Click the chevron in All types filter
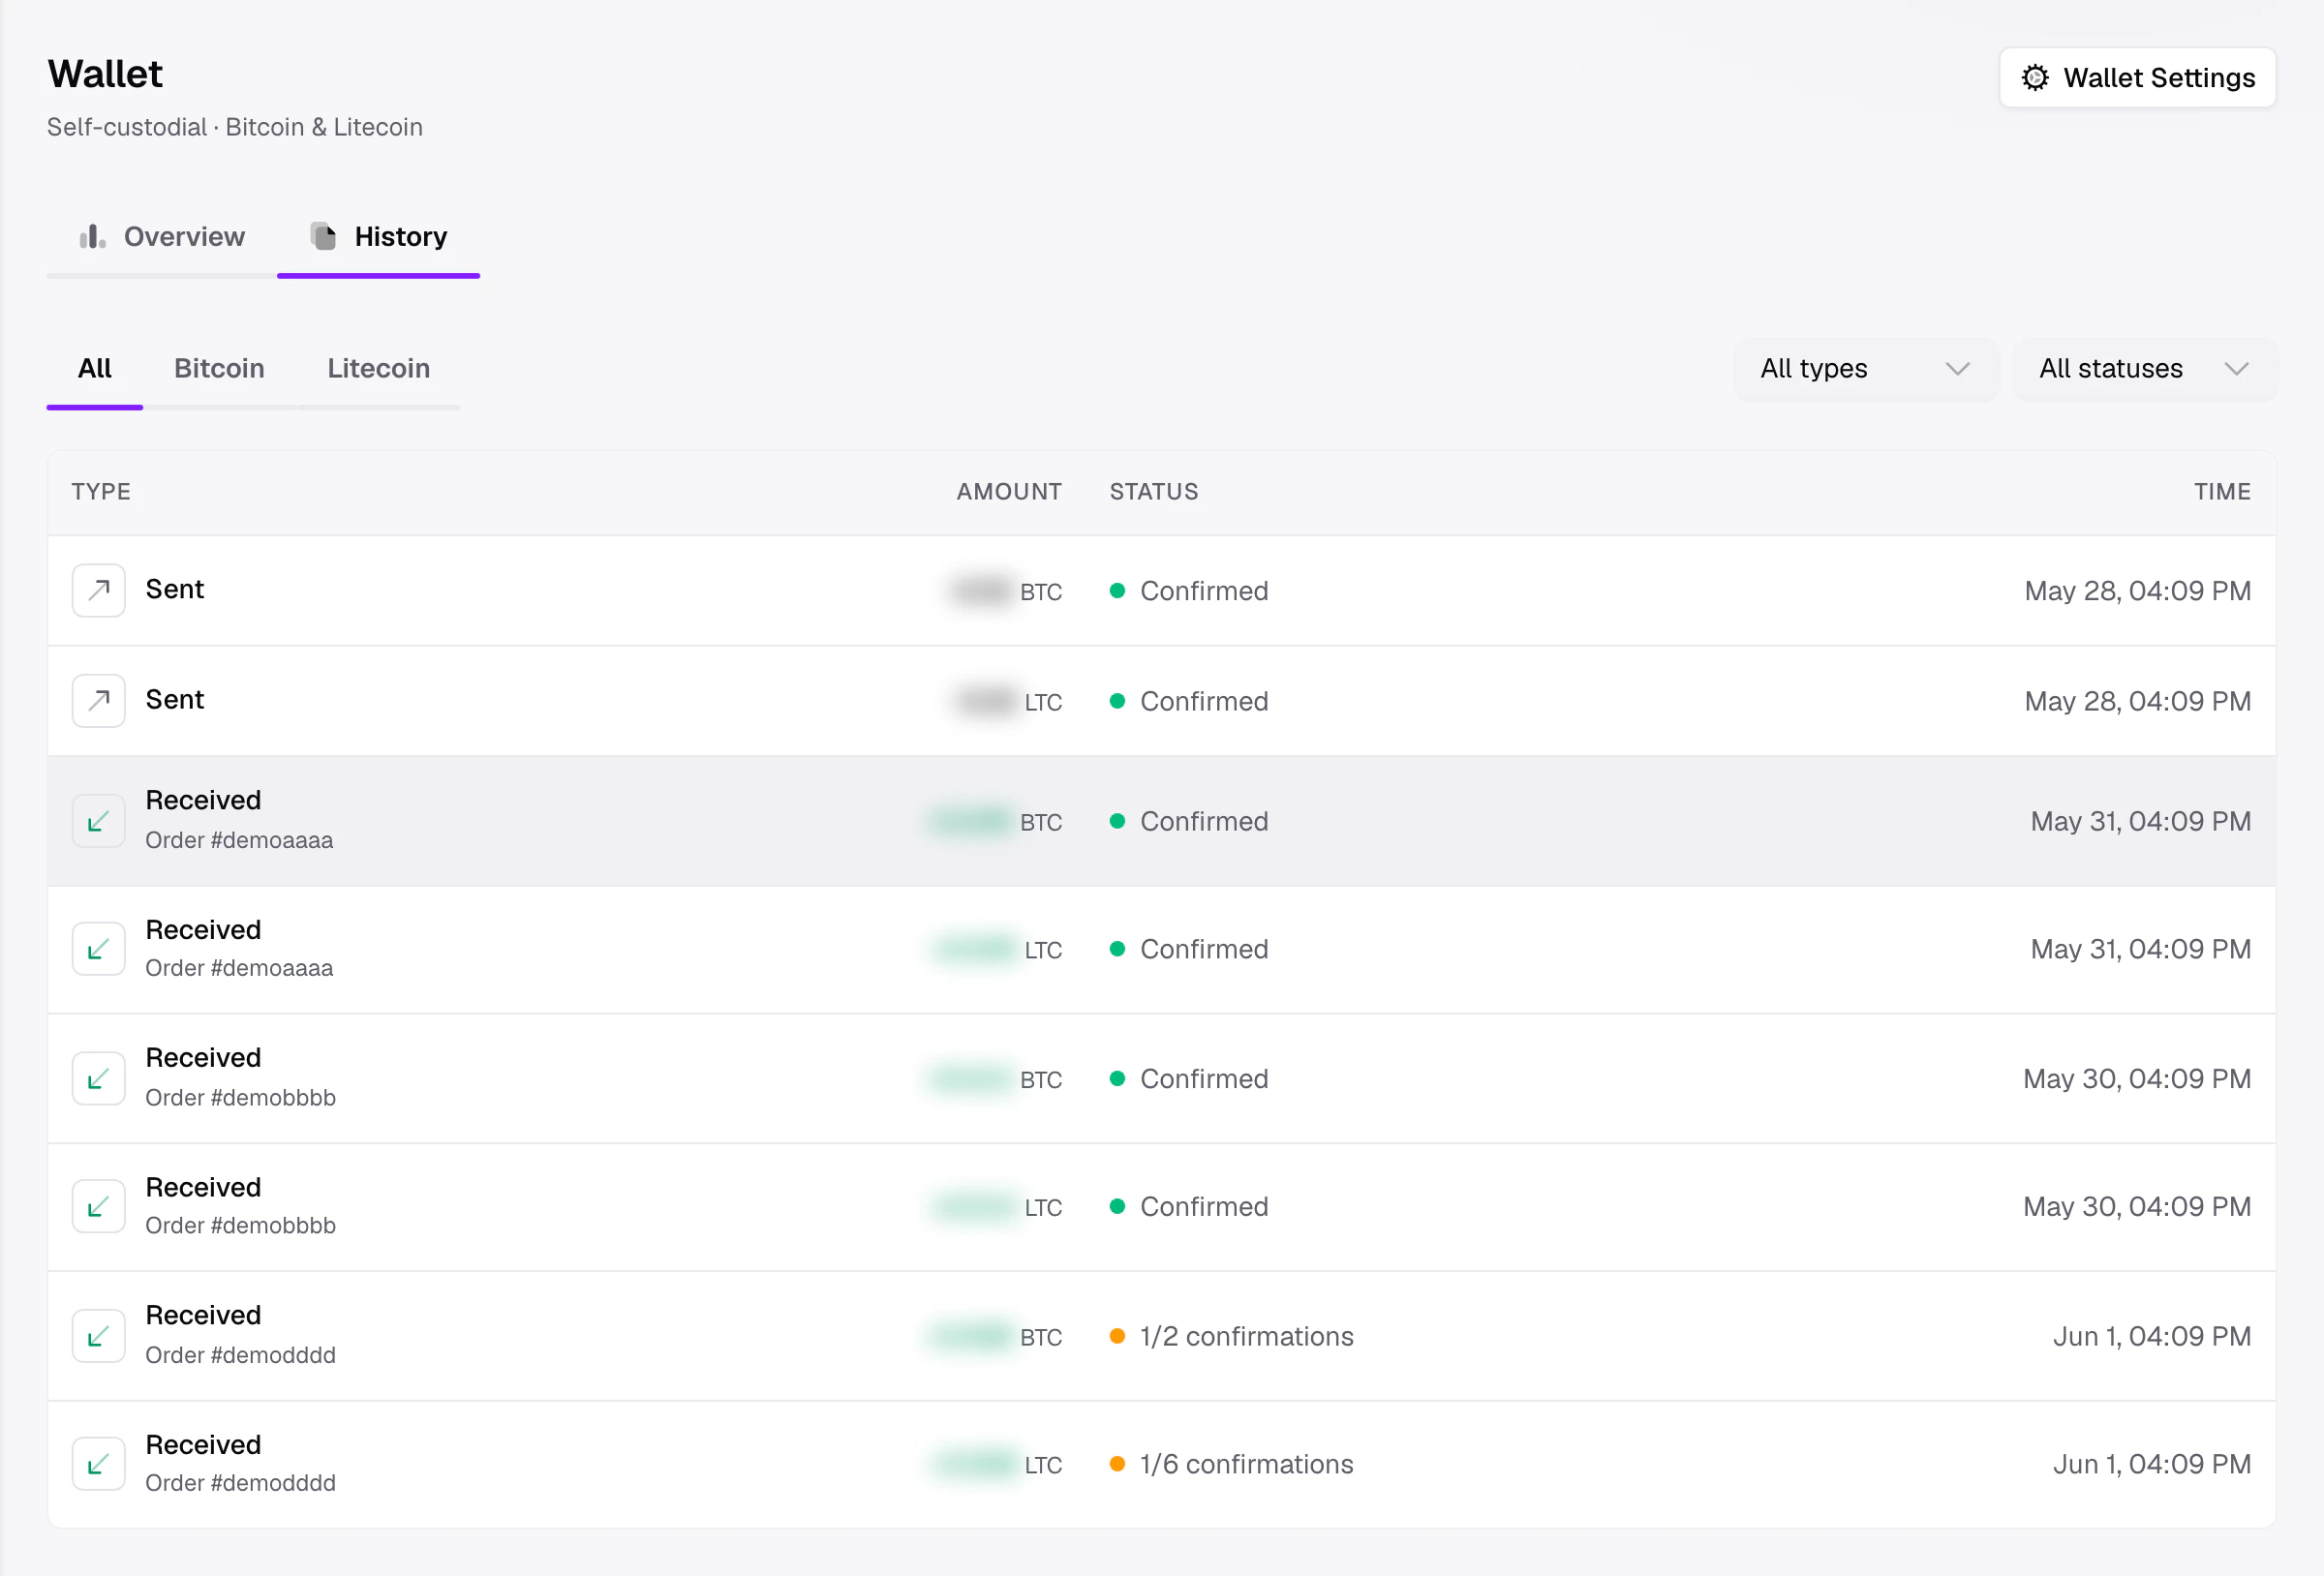The width and height of the screenshot is (2324, 1576). (x=1957, y=369)
